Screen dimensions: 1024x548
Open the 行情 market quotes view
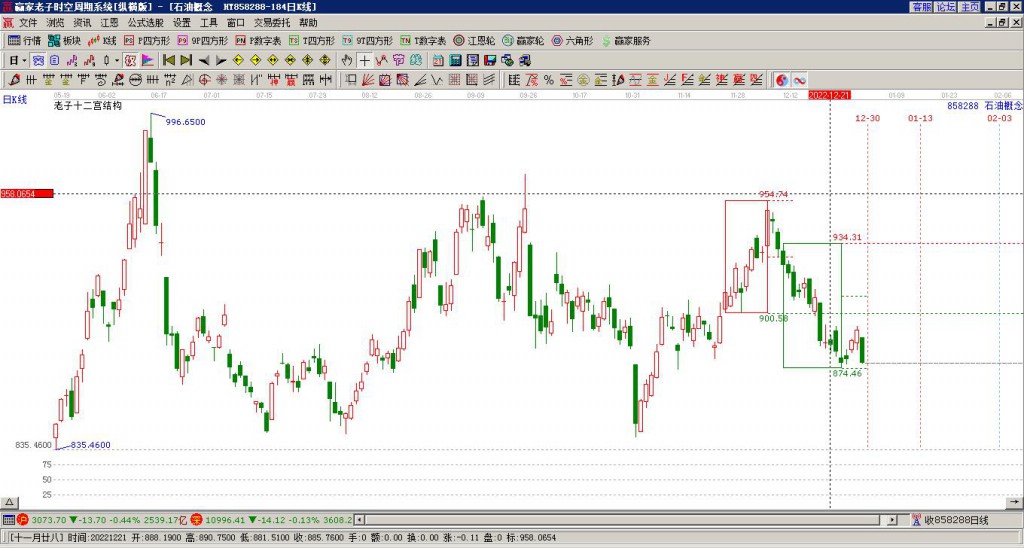point(24,40)
